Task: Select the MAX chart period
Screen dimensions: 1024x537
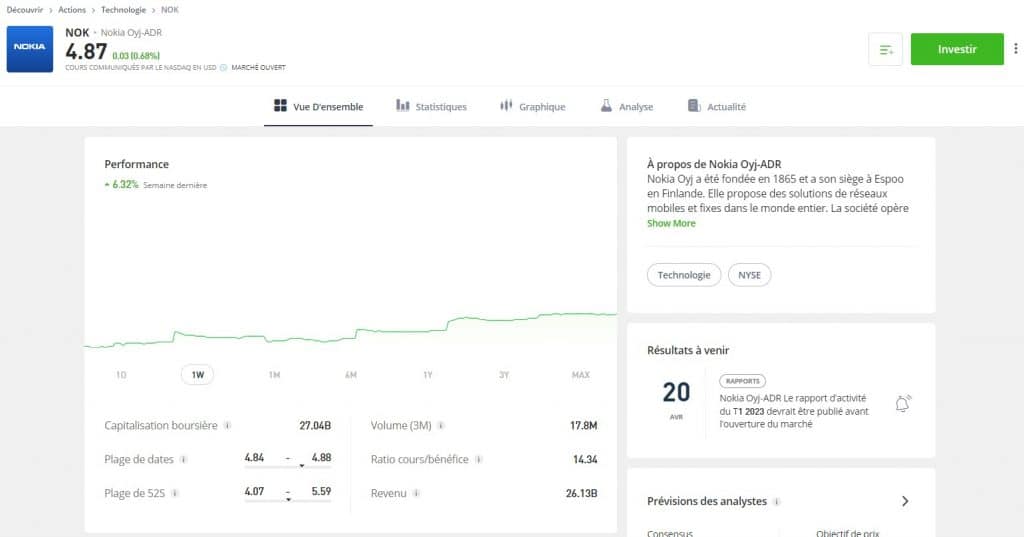Action: click(x=581, y=375)
